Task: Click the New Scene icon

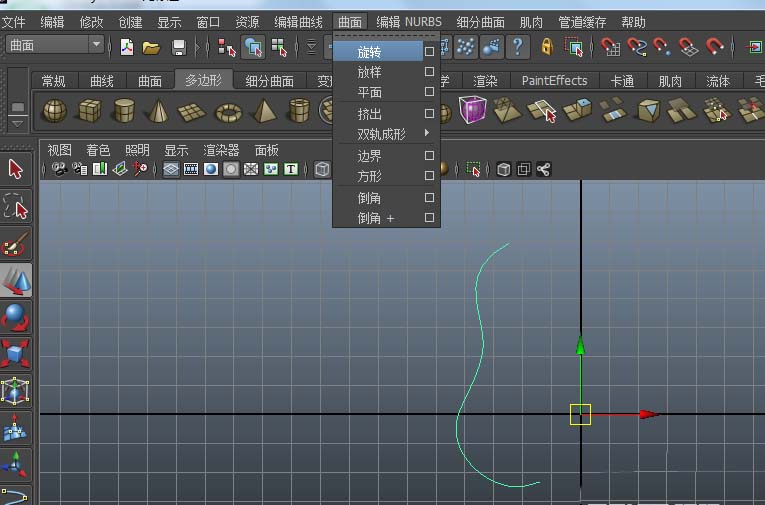Action: coord(127,47)
